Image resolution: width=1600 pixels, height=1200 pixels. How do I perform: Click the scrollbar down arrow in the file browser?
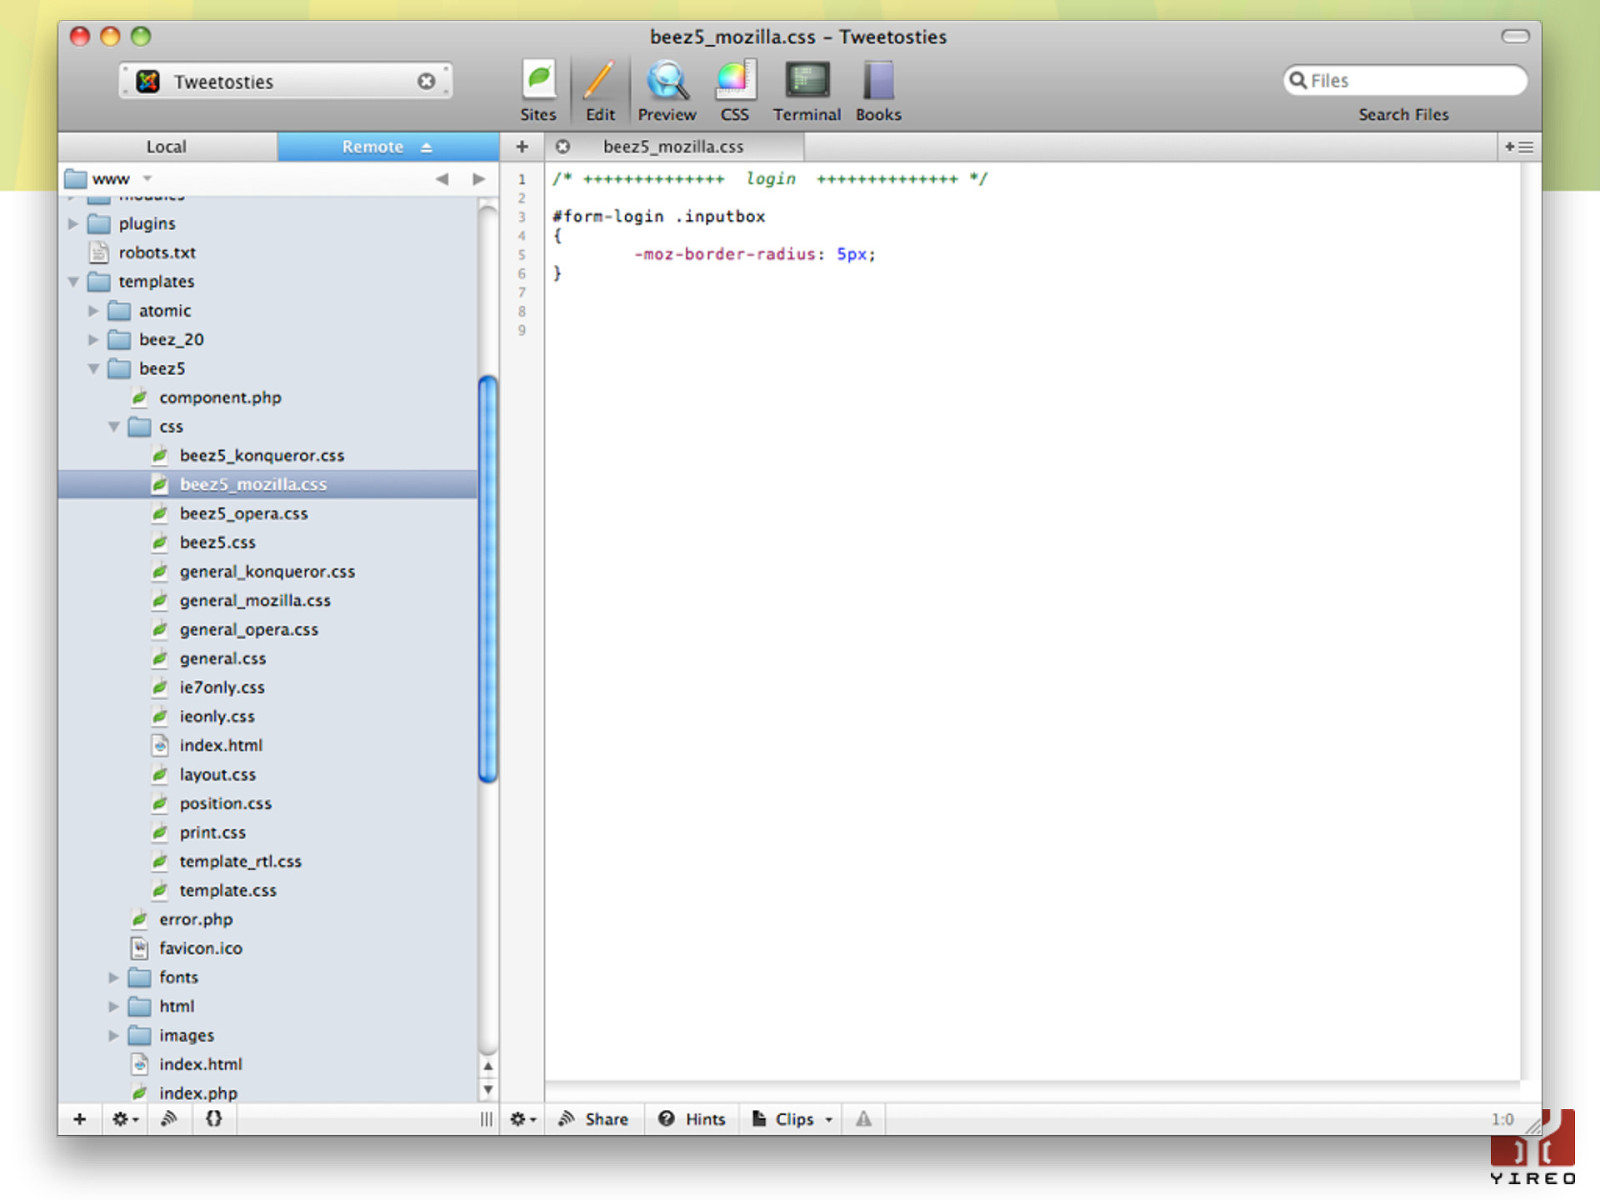[488, 1090]
